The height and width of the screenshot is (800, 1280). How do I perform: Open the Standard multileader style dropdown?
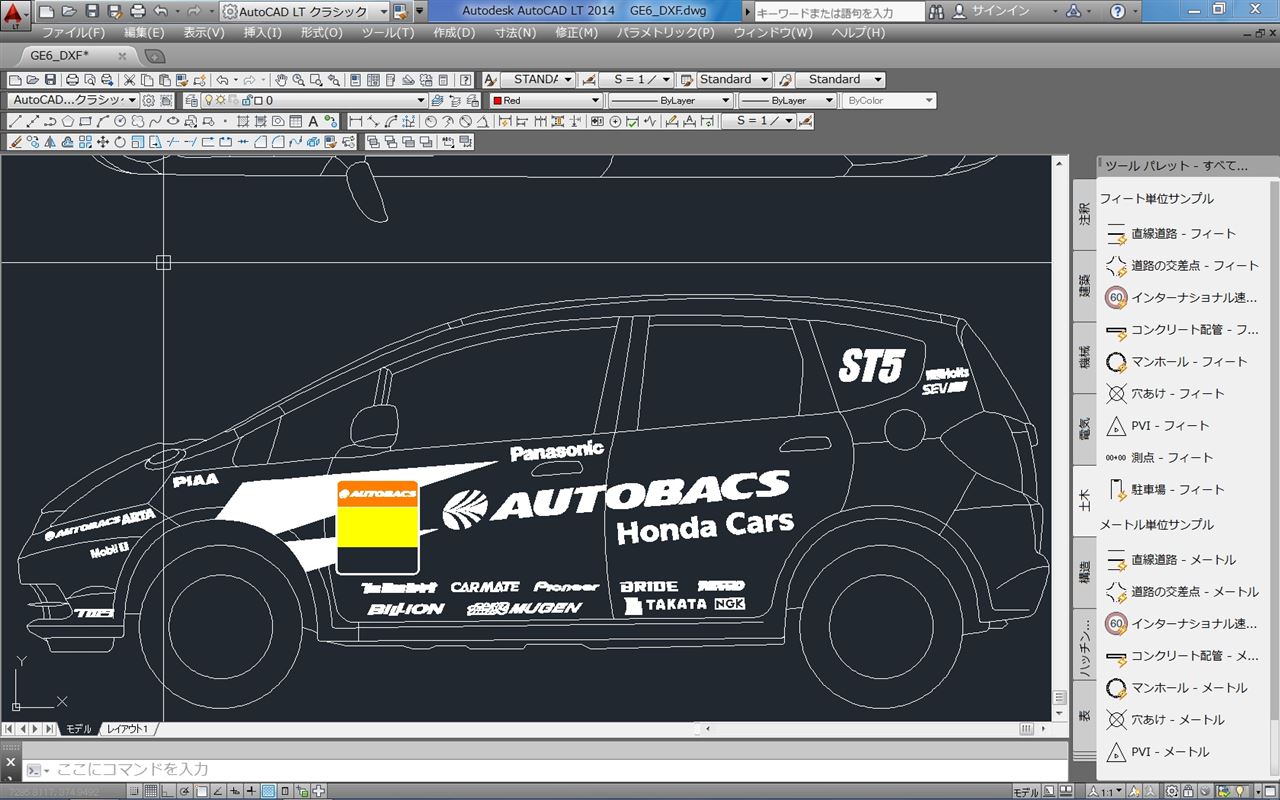click(841, 79)
